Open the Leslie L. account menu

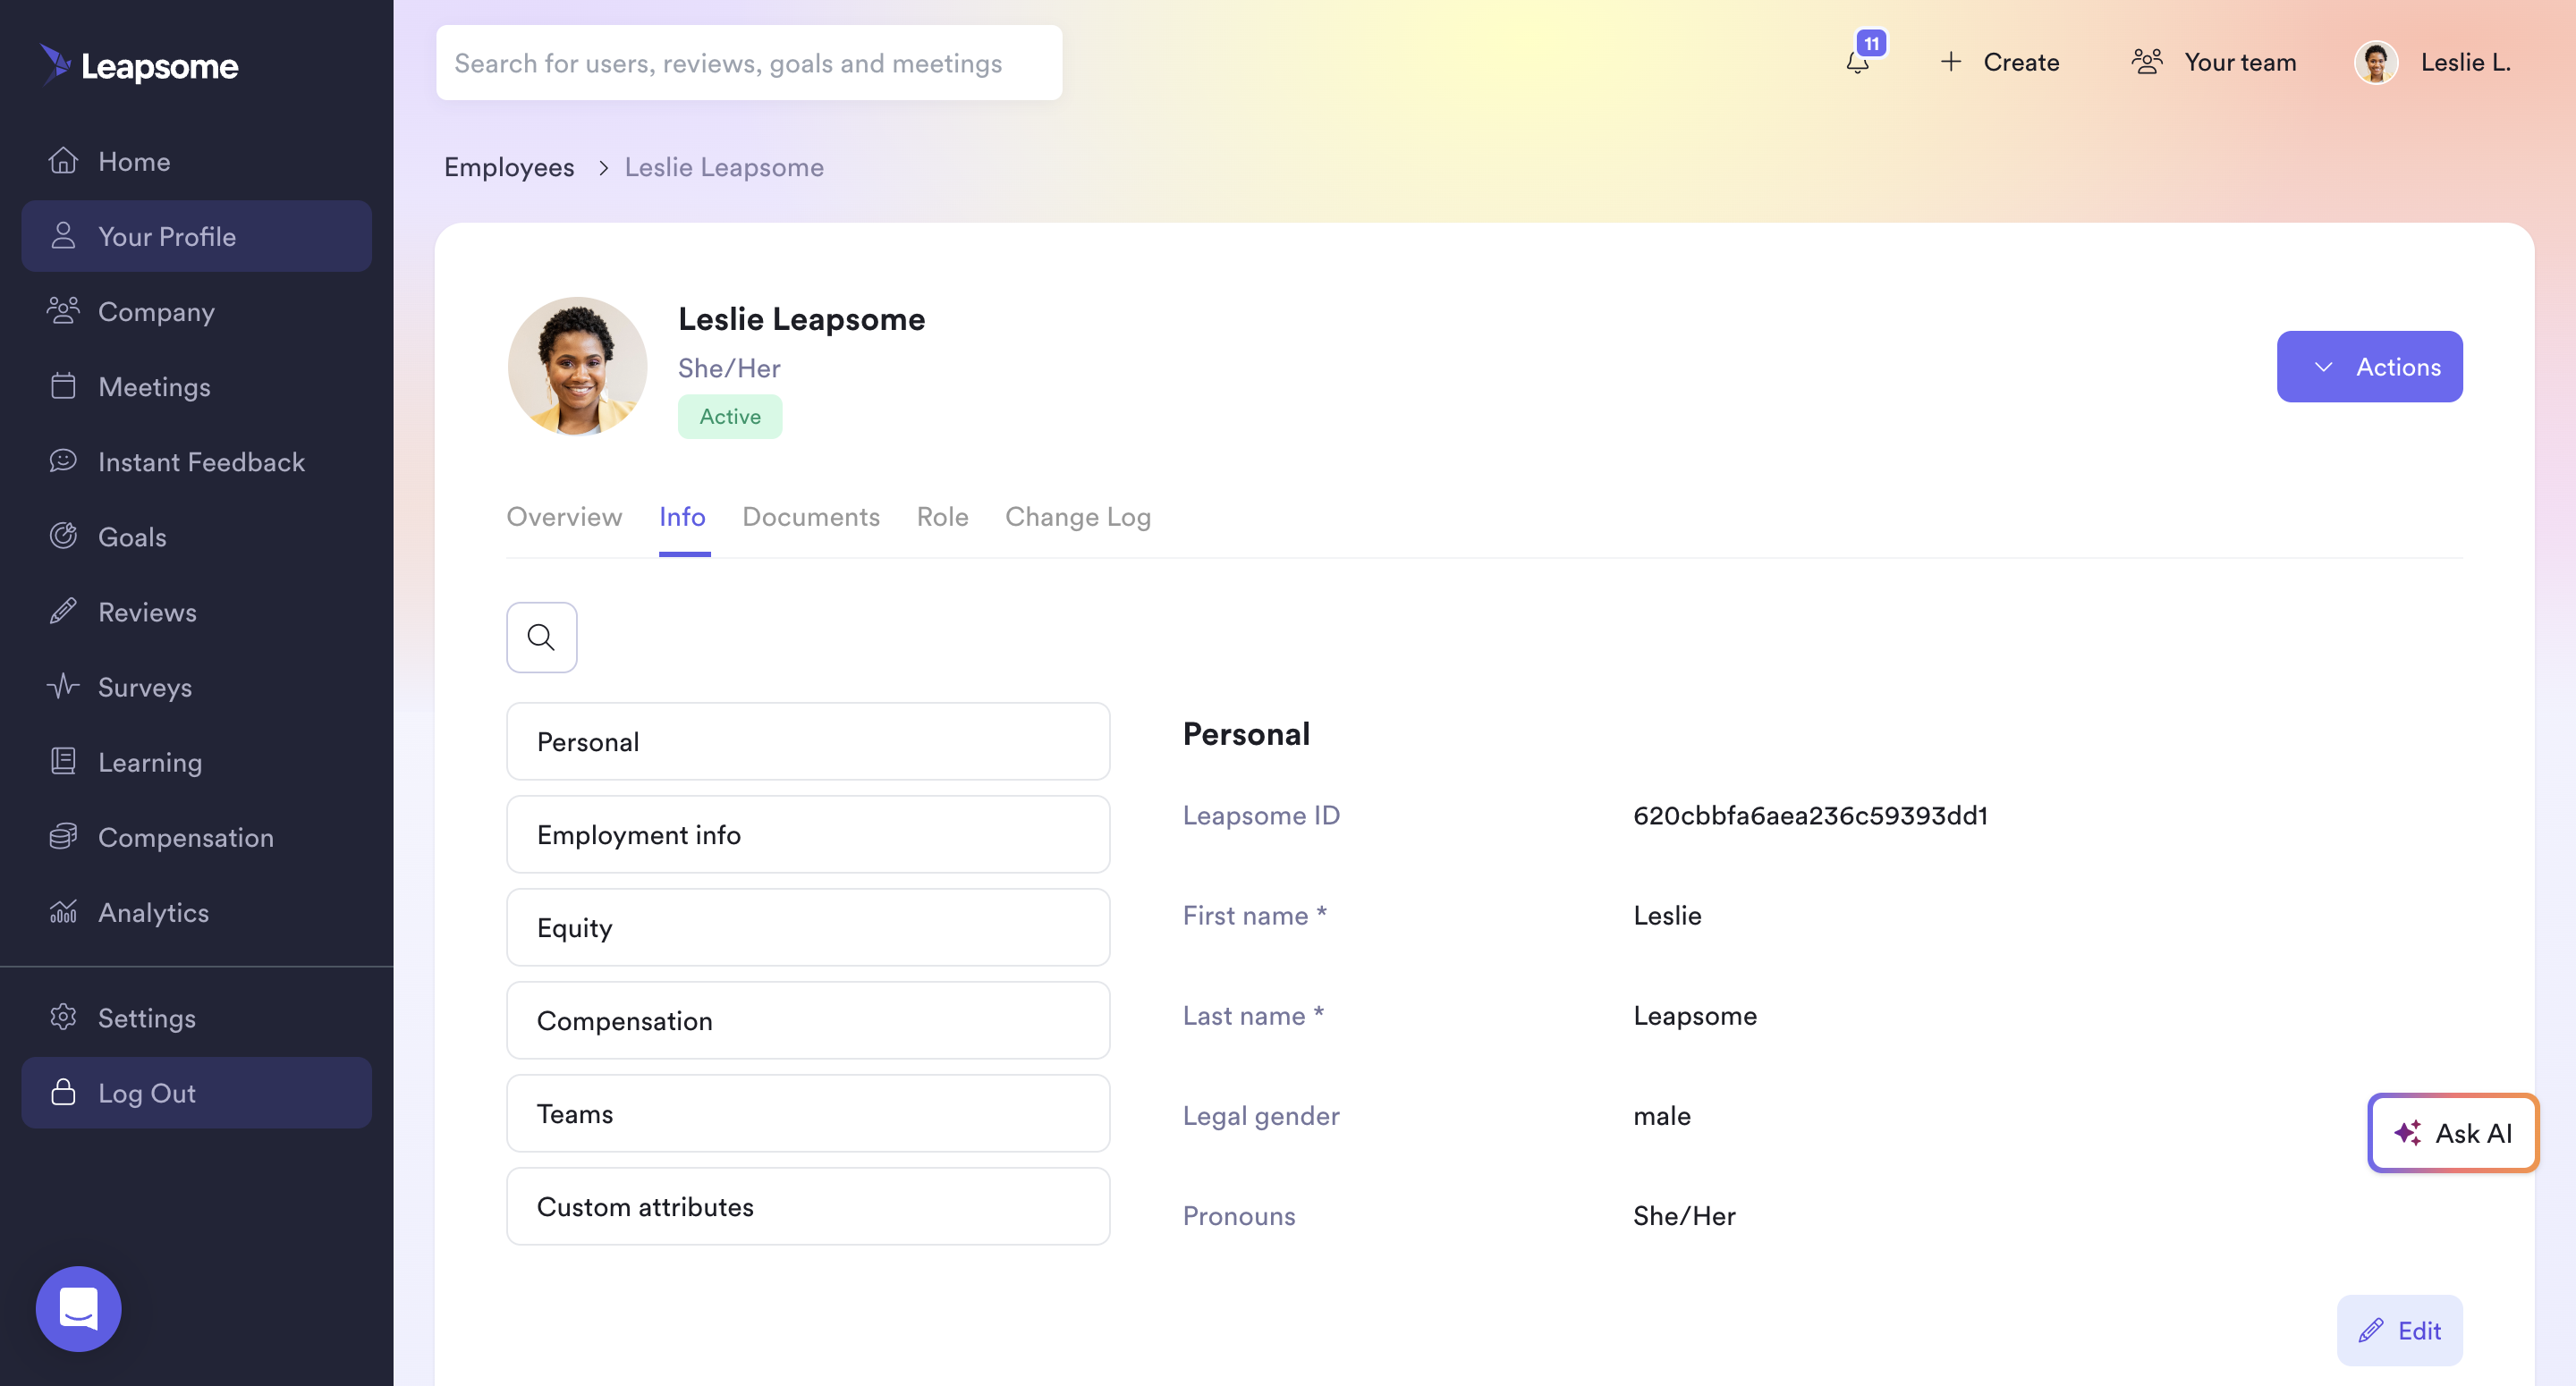[x=2465, y=62]
